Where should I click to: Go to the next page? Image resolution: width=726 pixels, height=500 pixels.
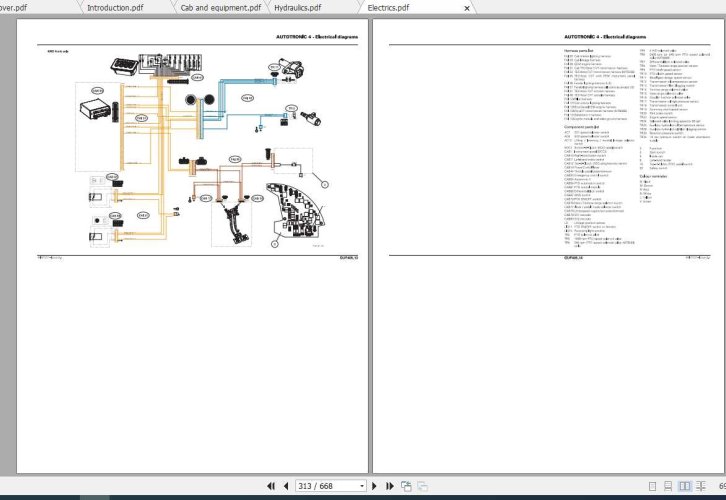point(374,486)
